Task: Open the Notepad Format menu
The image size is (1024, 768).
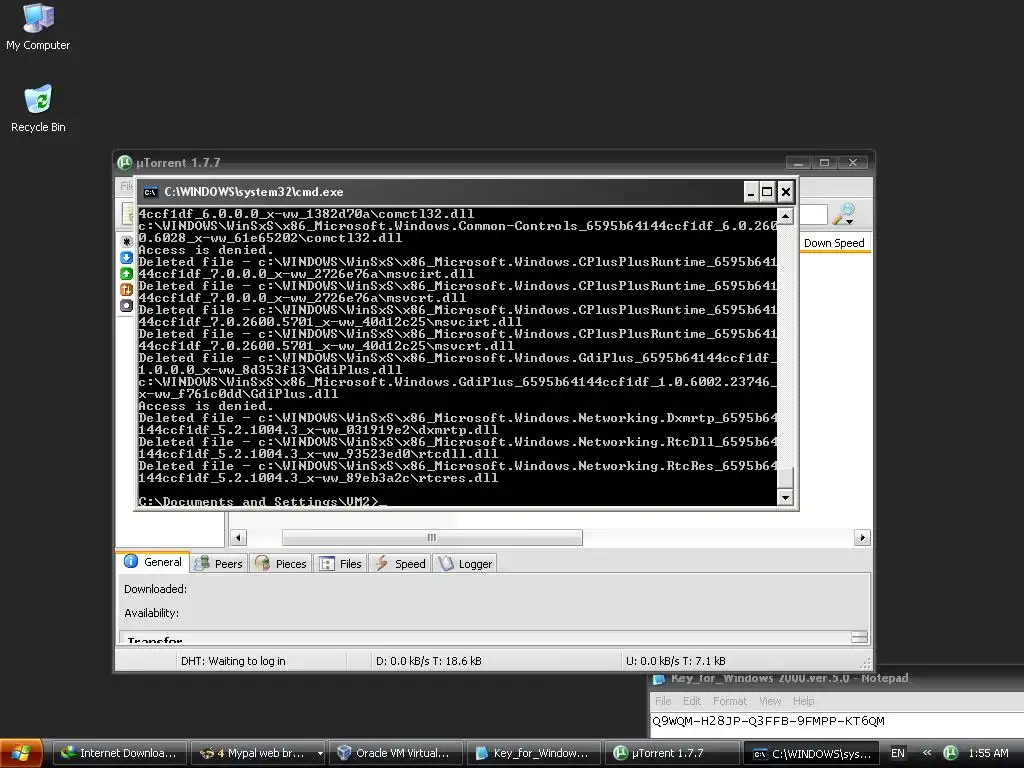Action: click(x=729, y=701)
